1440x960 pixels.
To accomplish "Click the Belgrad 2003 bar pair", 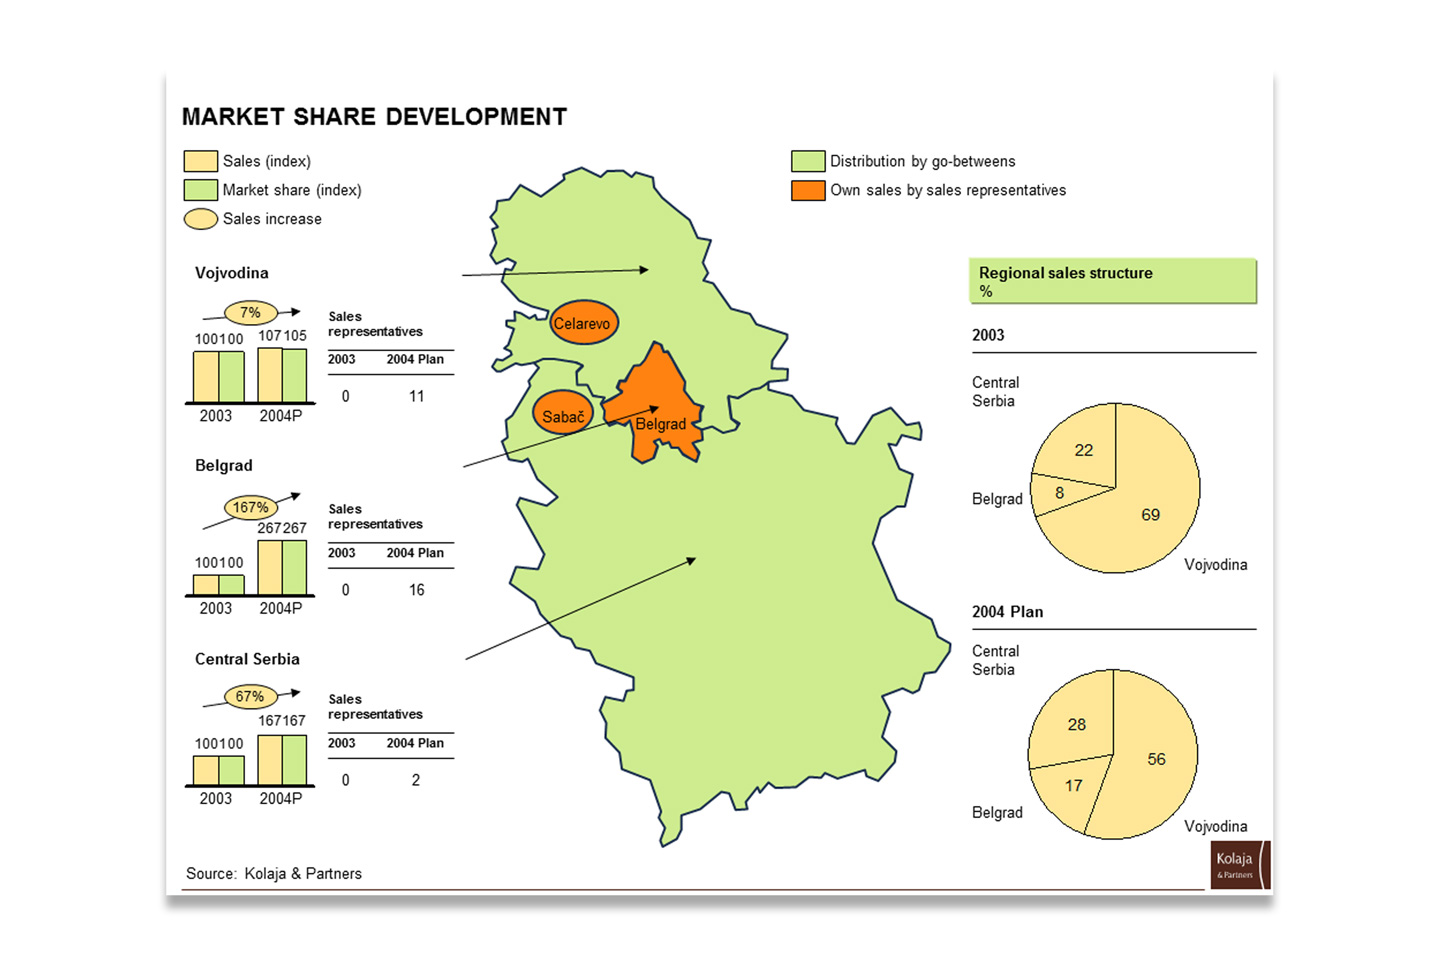I will coord(218,585).
